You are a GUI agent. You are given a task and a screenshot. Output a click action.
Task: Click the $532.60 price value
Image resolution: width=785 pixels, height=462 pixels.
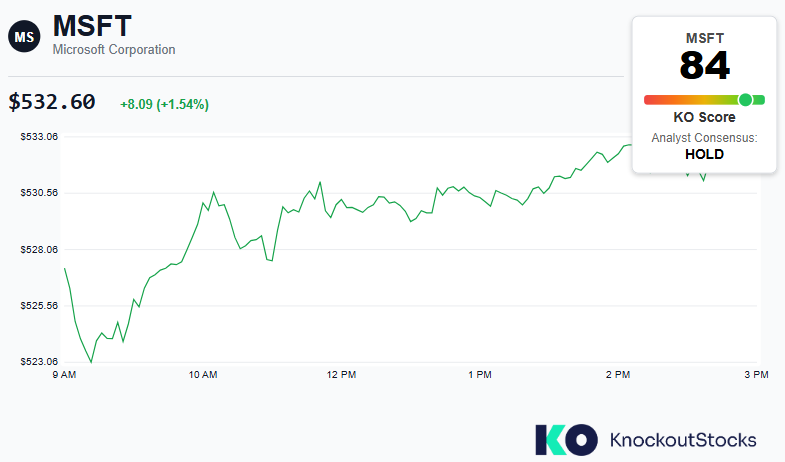(52, 102)
